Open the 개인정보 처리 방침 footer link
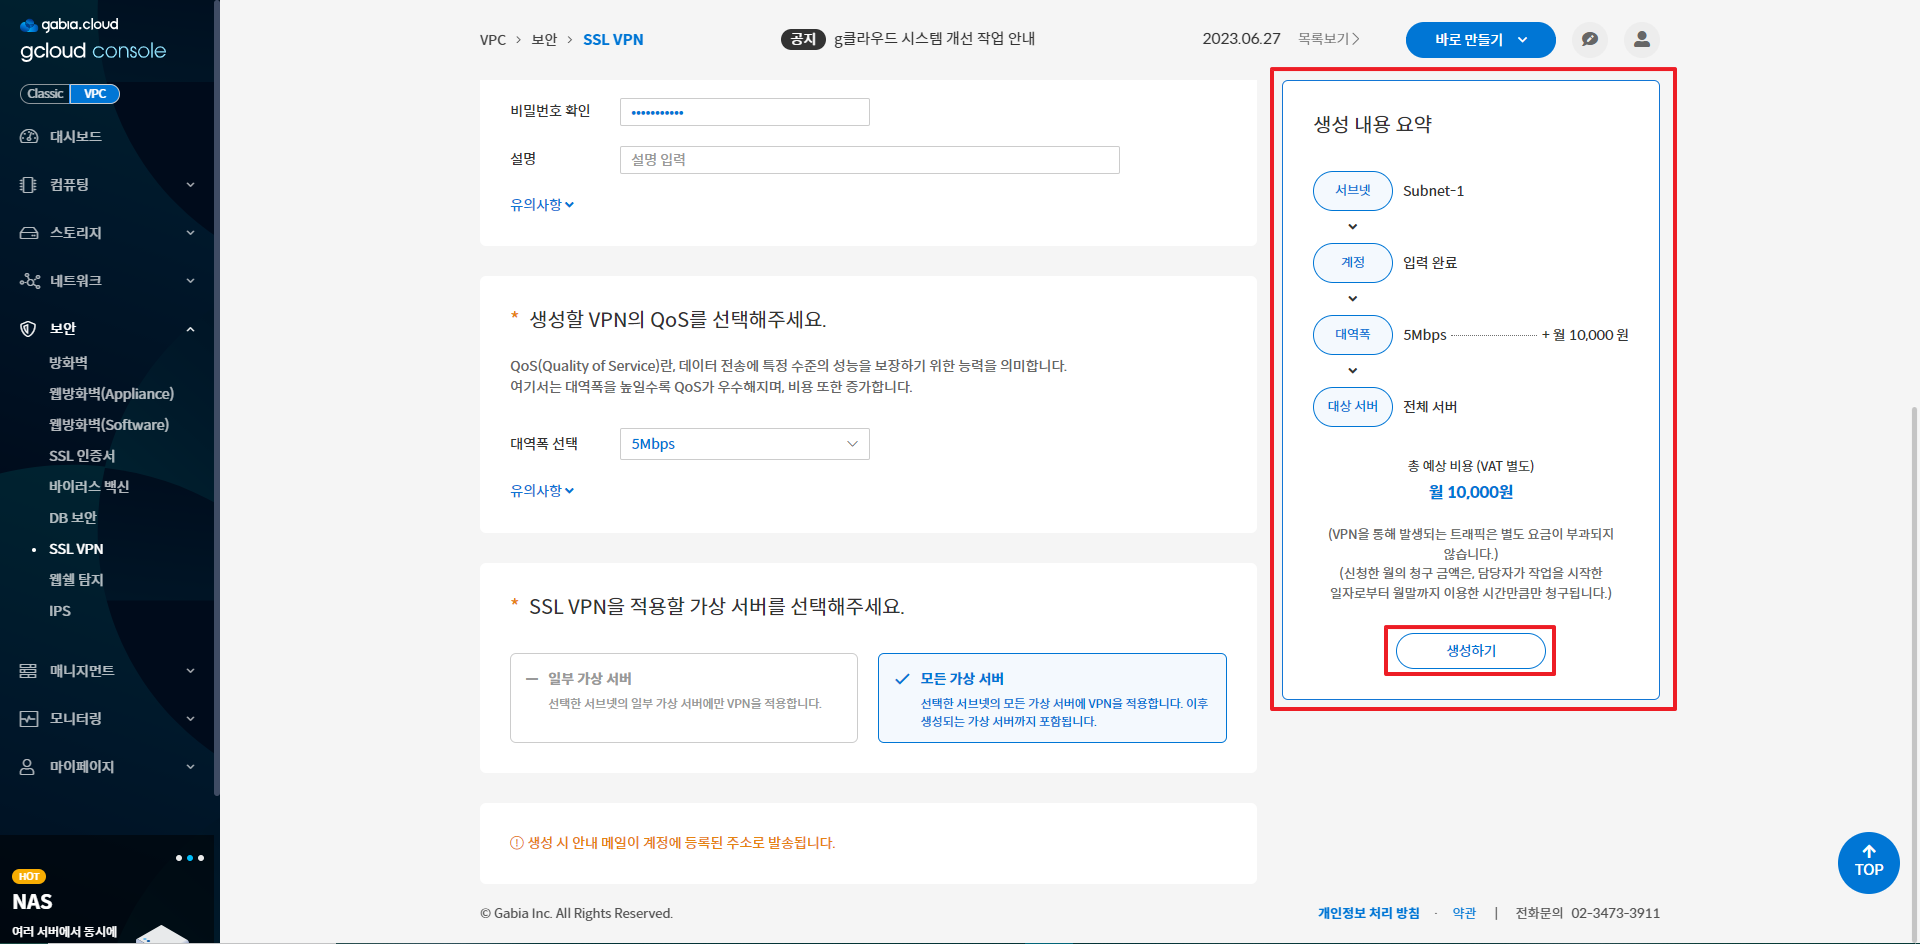 (x=1368, y=913)
